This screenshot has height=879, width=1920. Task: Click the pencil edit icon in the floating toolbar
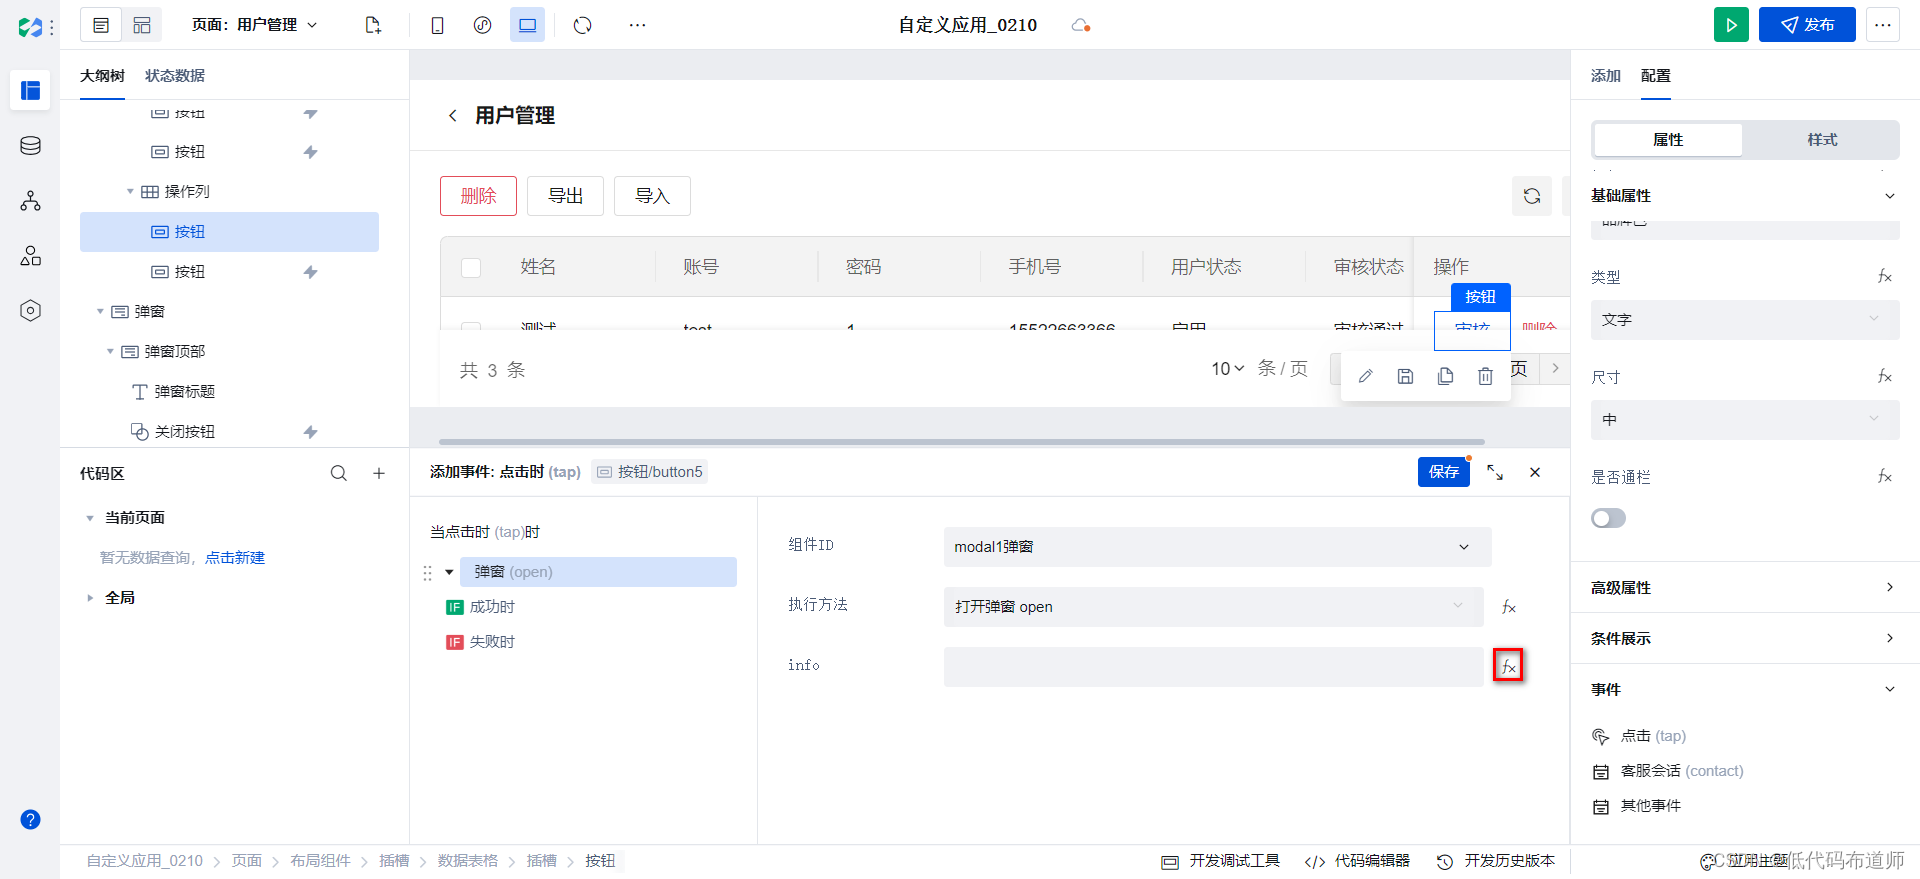[x=1365, y=376]
